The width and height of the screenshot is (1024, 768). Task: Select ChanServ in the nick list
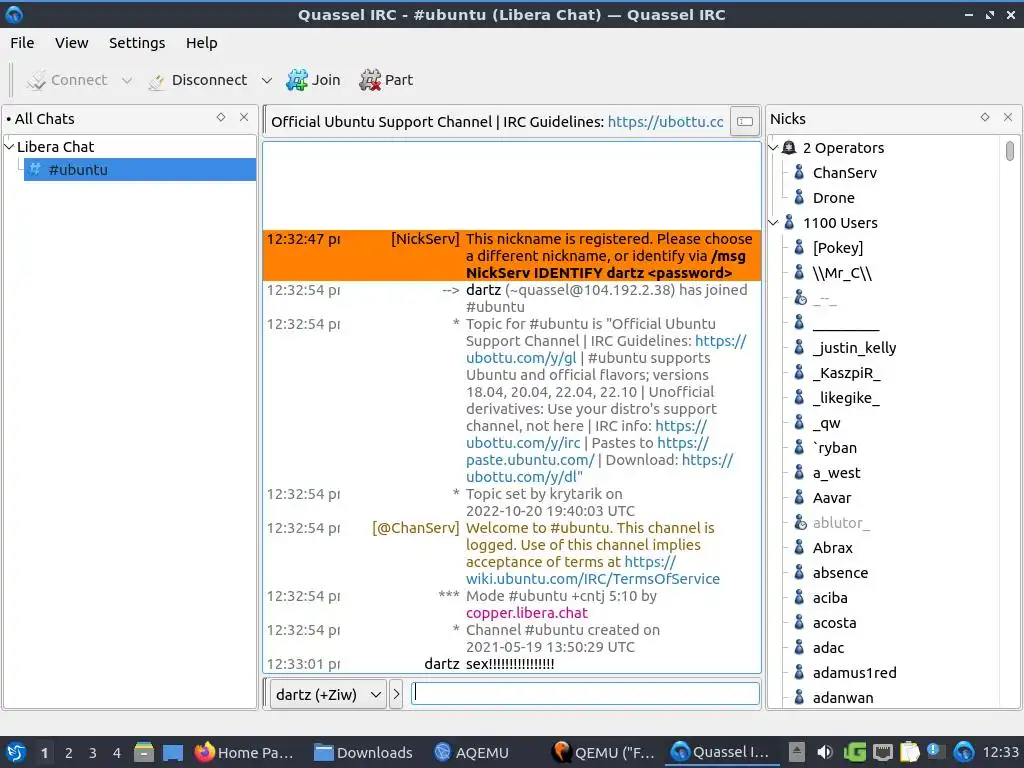844,173
